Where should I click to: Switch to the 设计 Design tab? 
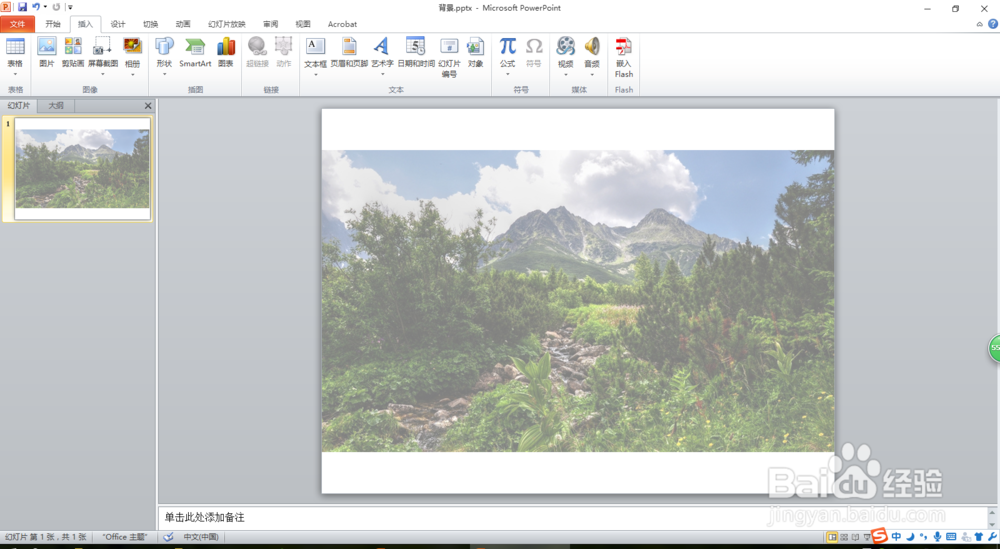tap(118, 24)
